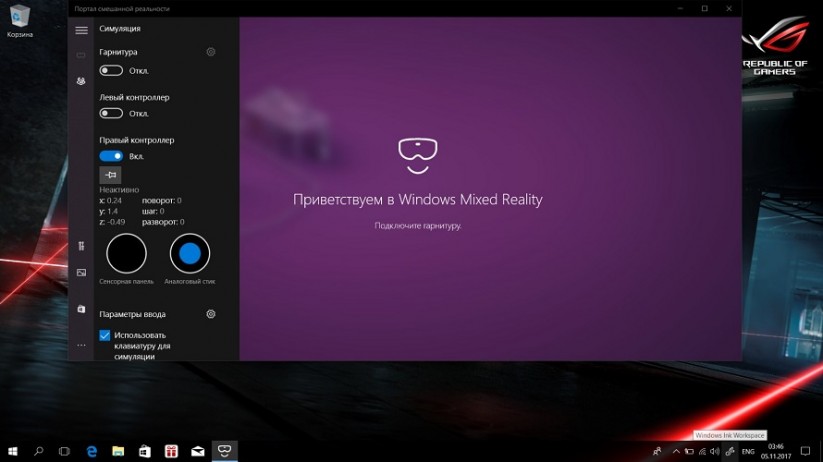The height and width of the screenshot is (462, 823).
Task: Open the hamburger navigation menu
Action: point(81,30)
